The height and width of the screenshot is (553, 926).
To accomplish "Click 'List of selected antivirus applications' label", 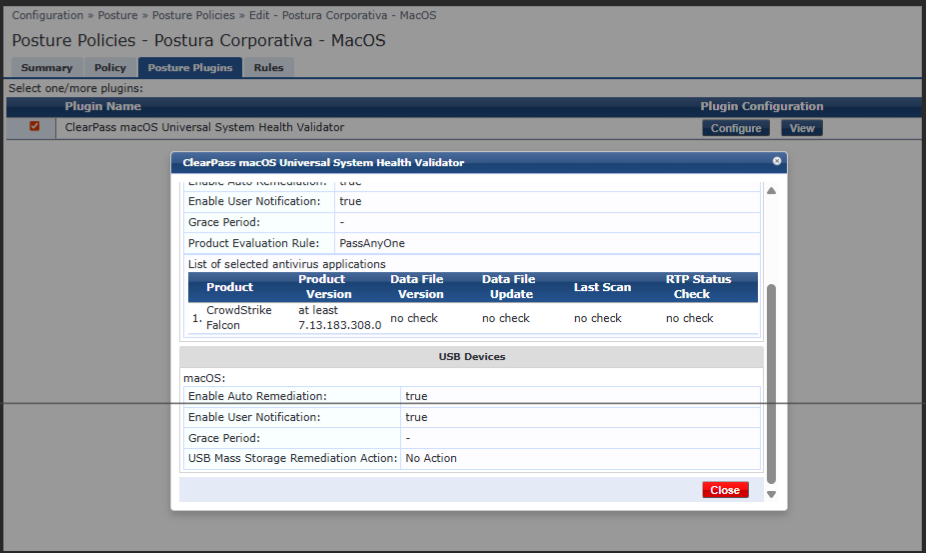I will pos(286,264).
